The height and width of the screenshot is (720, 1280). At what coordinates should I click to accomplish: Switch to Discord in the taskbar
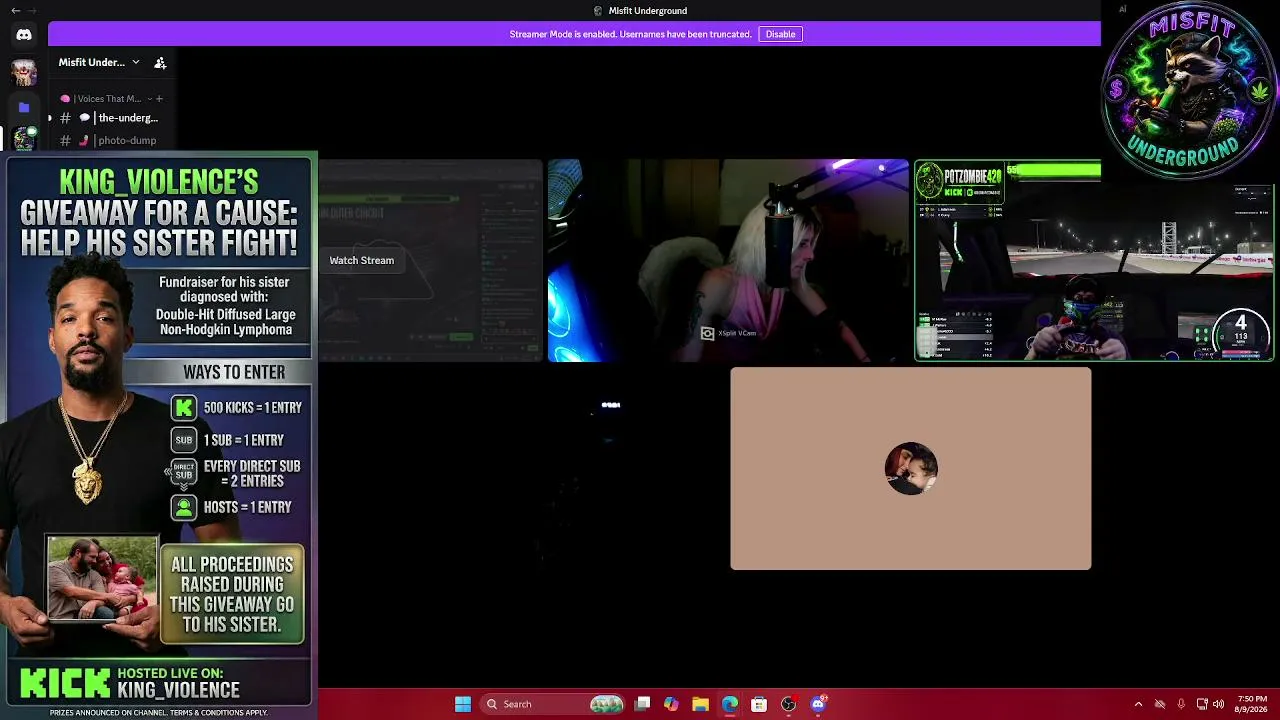click(x=818, y=704)
